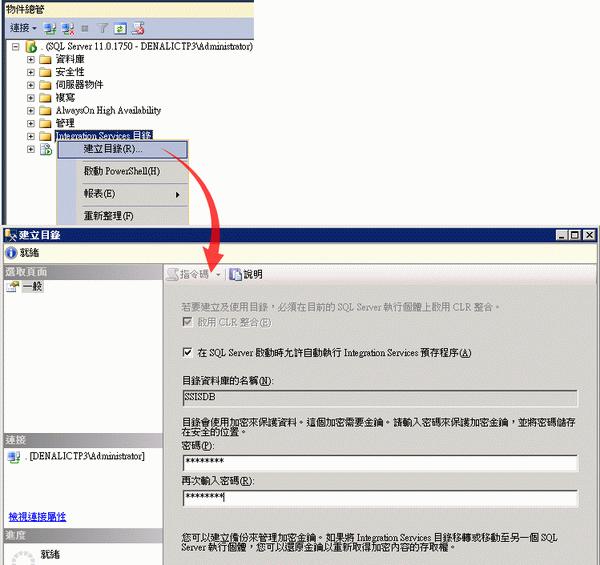
Task: Click the disconnect server icon
Action: pyautogui.click(x=68, y=28)
